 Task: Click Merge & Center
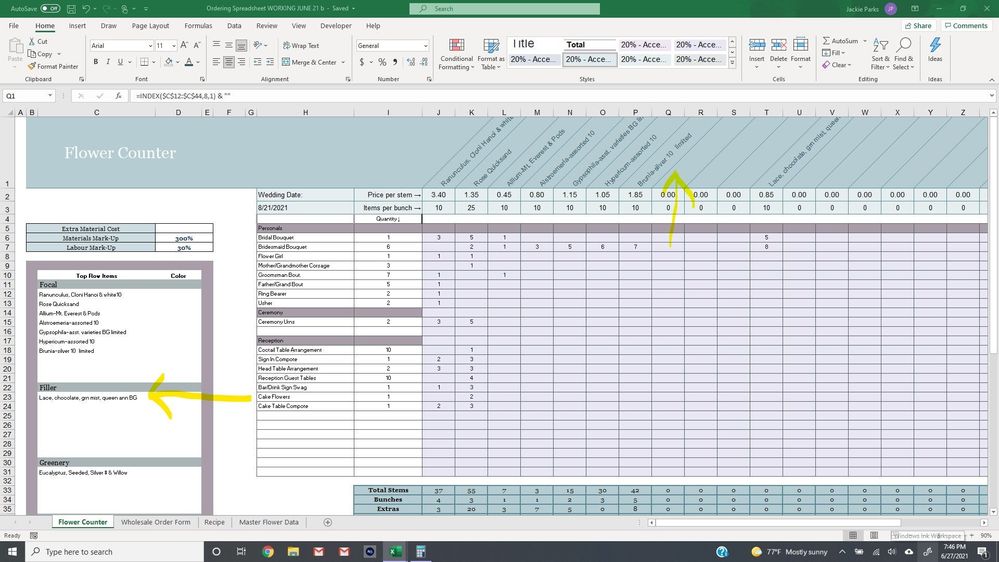click(x=309, y=62)
